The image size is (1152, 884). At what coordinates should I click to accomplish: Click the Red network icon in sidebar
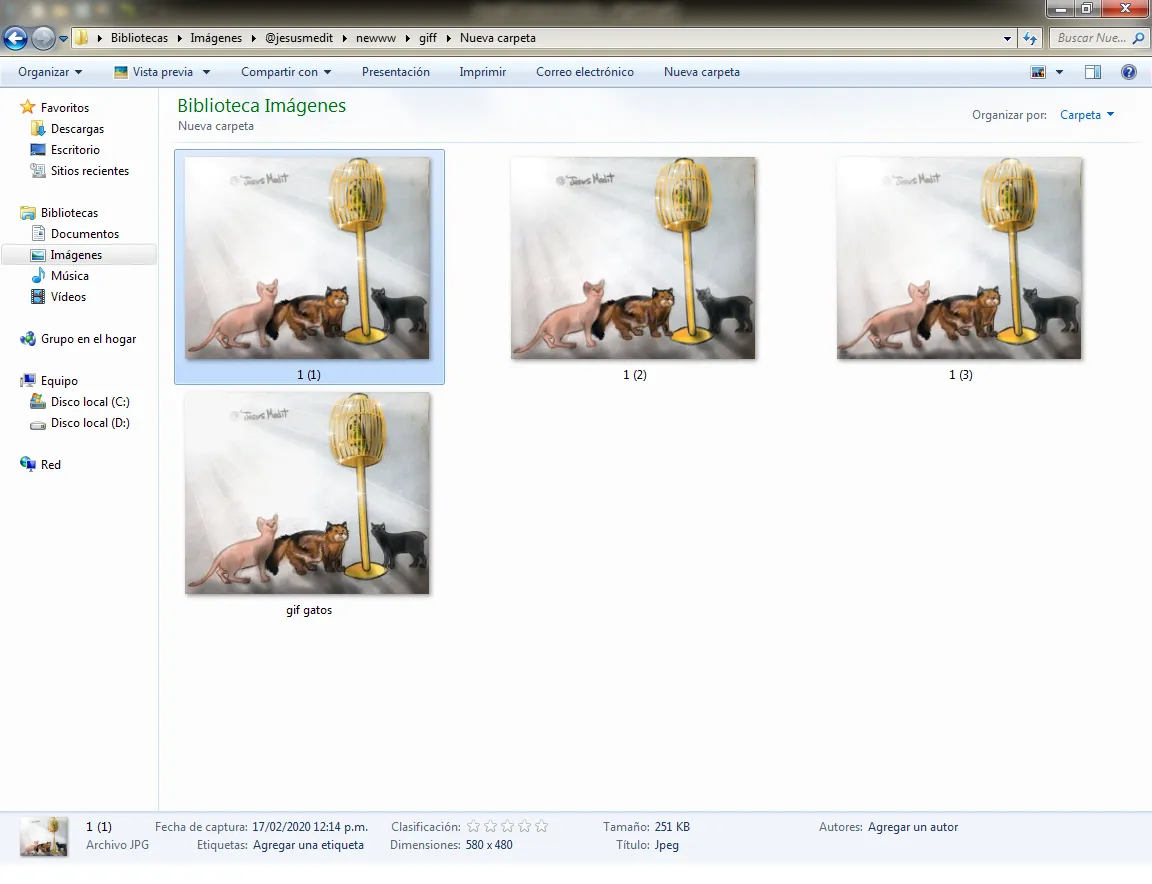click(x=28, y=464)
